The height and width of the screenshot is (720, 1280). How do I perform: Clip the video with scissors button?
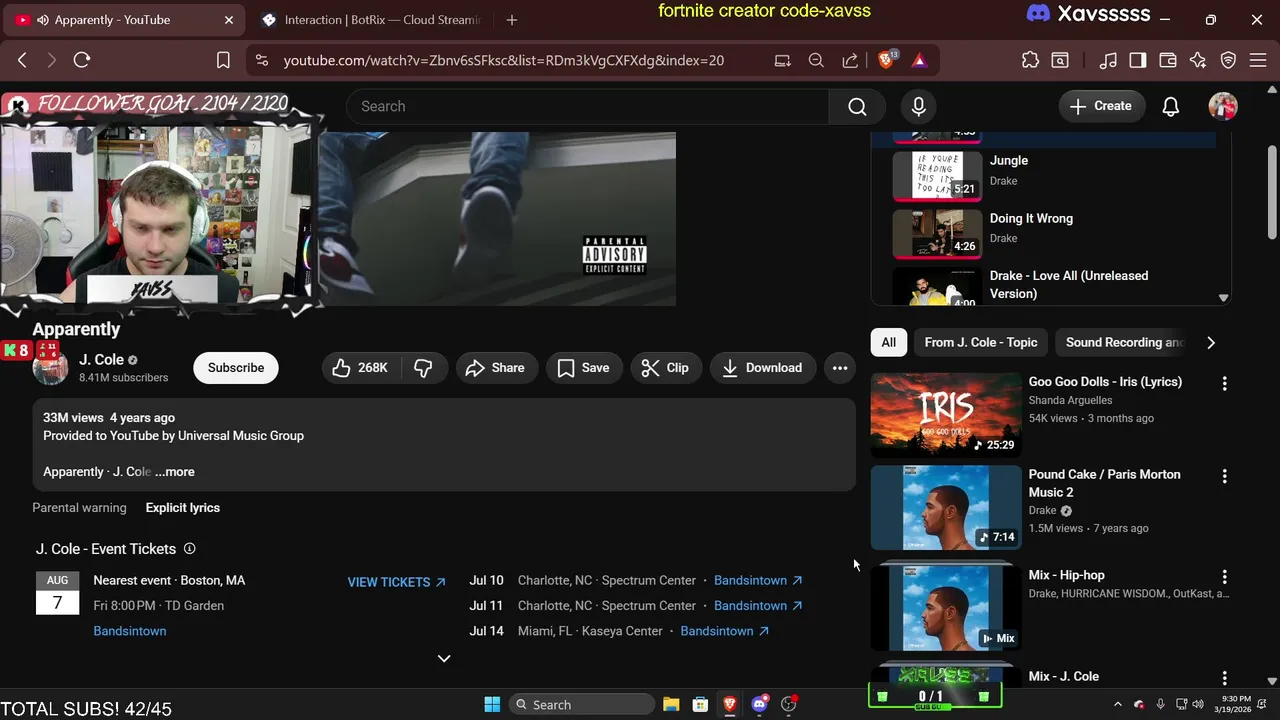point(666,368)
